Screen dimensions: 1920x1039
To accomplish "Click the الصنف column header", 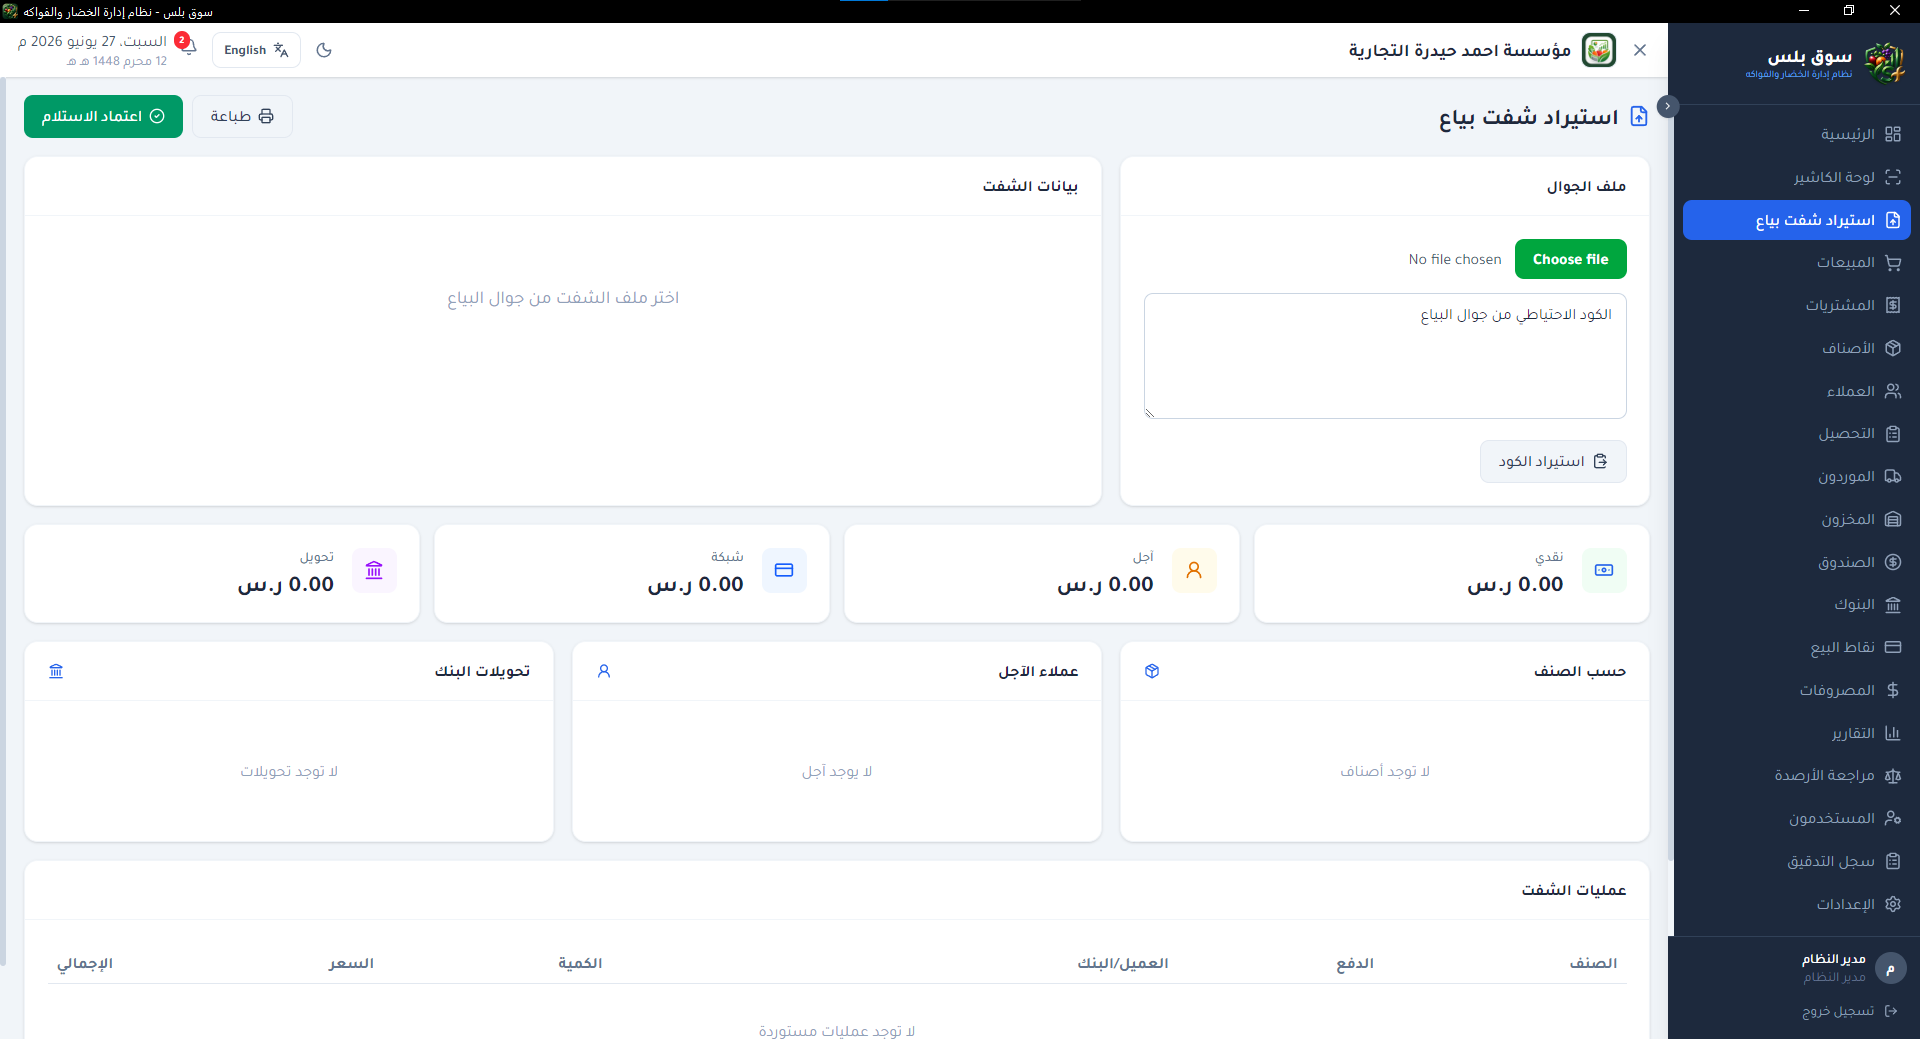I will [x=1594, y=963].
